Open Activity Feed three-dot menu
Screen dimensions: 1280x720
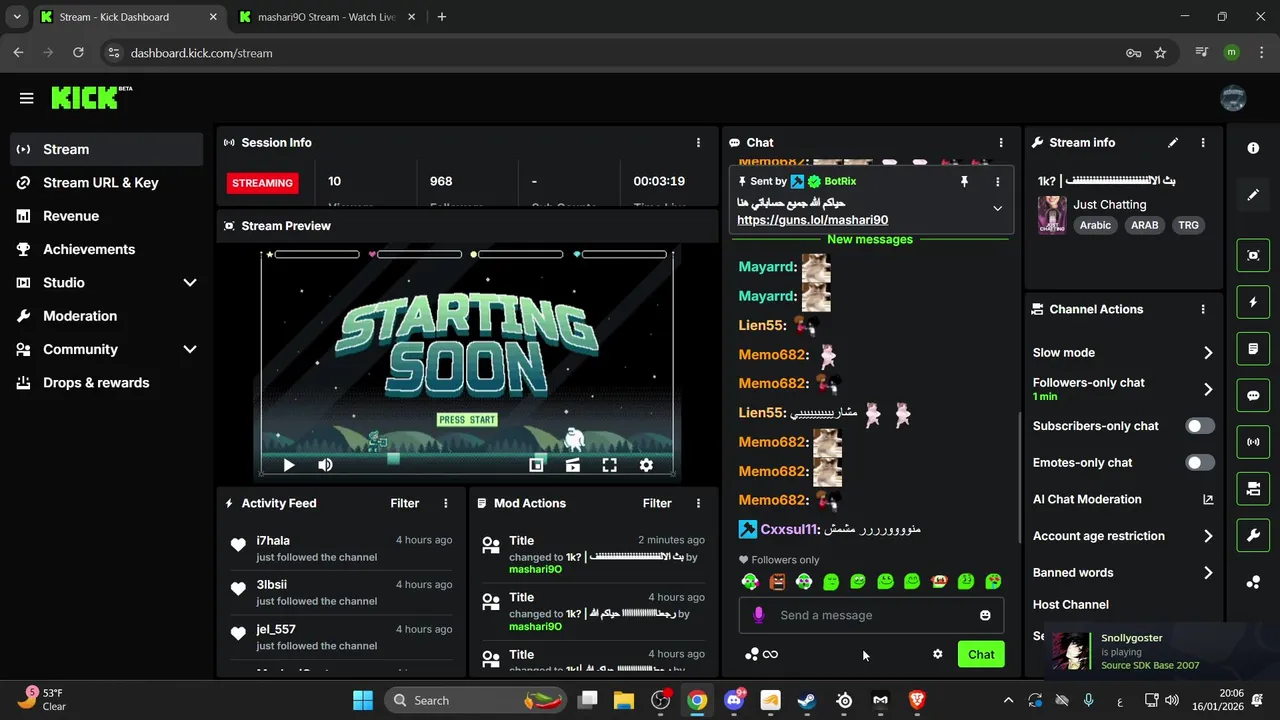pyautogui.click(x=446, y=504)
